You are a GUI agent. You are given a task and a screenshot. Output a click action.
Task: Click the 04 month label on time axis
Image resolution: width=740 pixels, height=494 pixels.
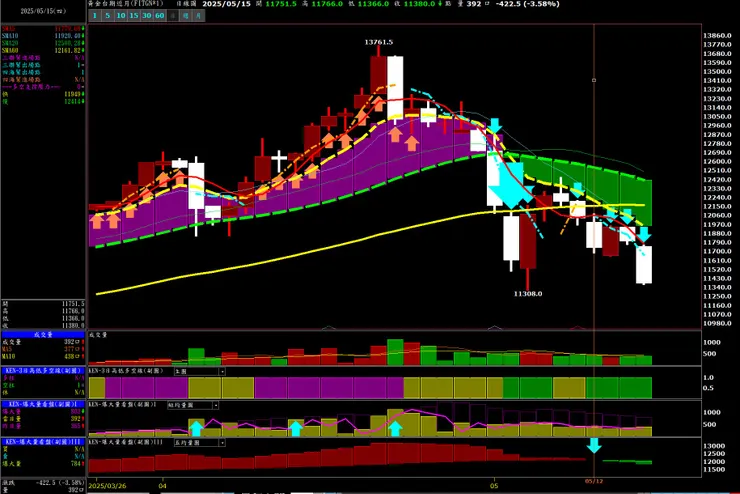(x=162, y=486)
